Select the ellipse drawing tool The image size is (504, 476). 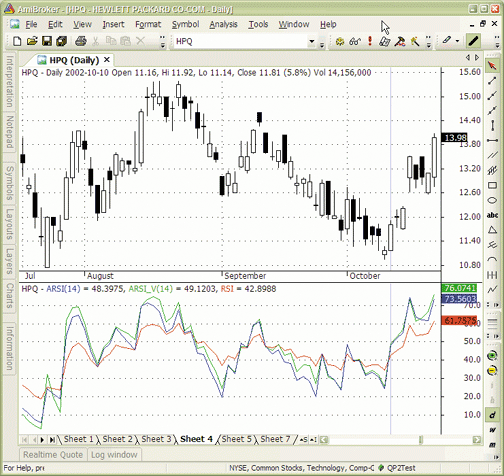(492, 200)
